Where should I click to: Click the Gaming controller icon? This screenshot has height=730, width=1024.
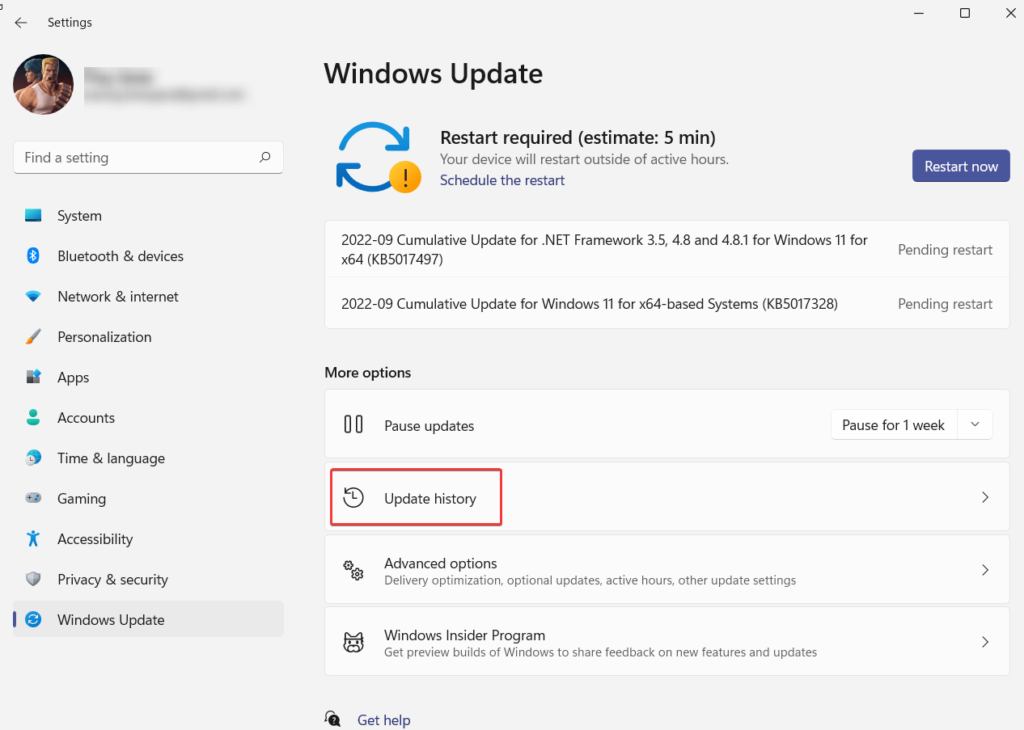tap(33, 498)
